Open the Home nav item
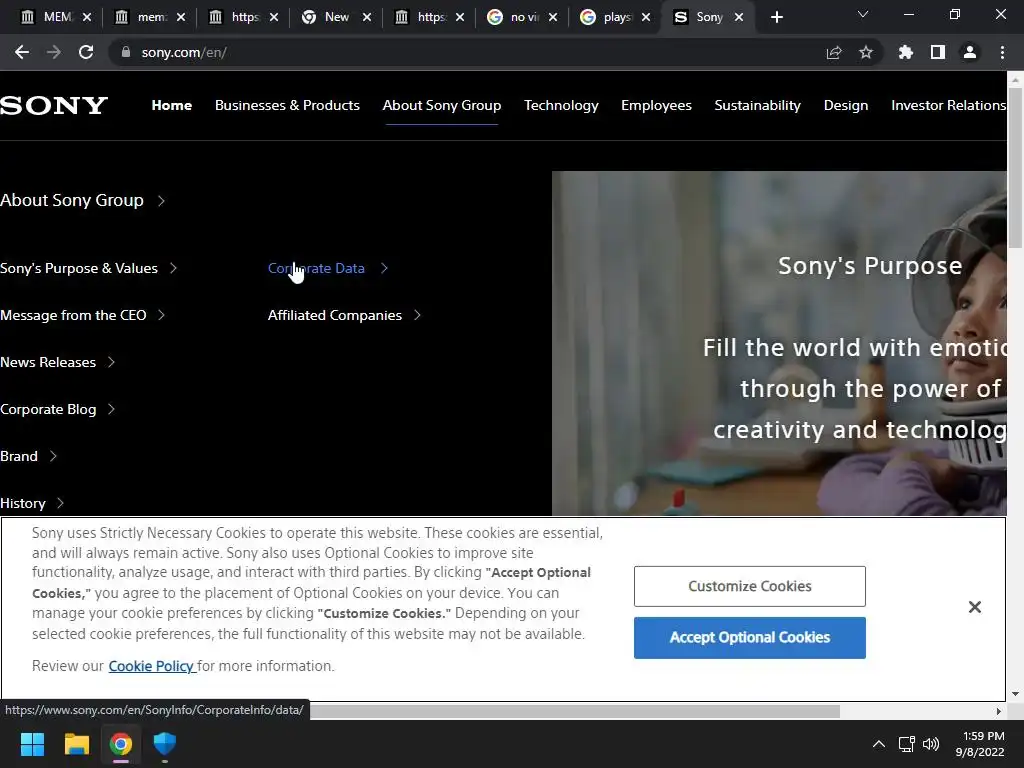This screenshot has width=1024, height=768. point(172,105)
